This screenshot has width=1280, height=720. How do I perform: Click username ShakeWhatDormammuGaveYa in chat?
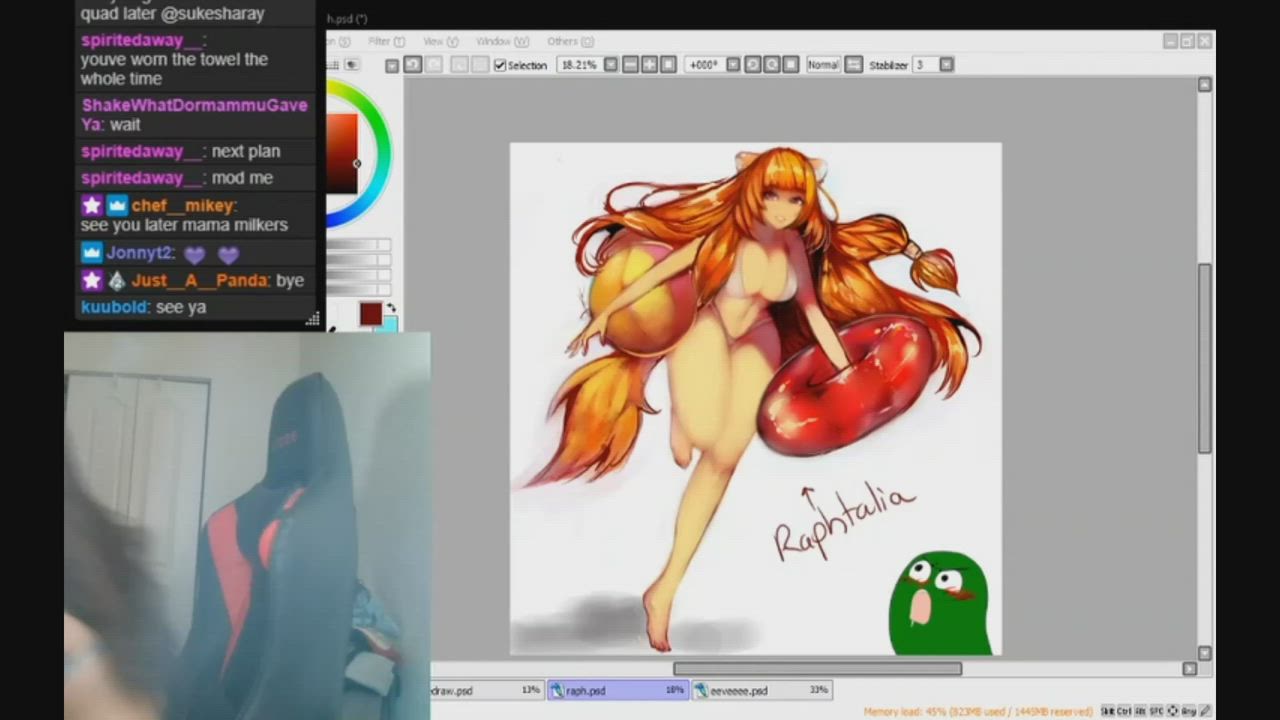[x=194, y=114]
